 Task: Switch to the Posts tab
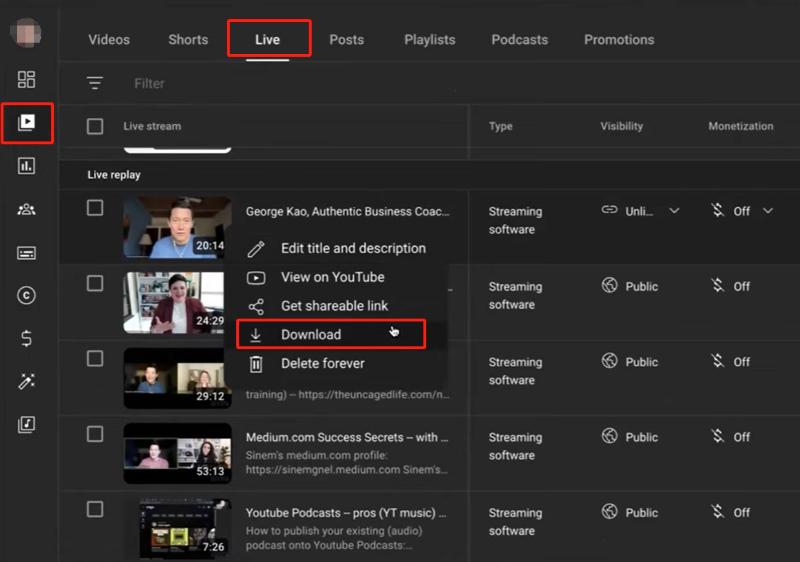click(x=347, y=39)
